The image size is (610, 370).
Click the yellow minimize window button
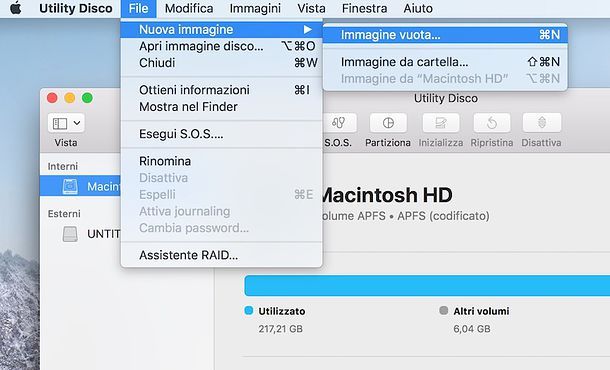tap(70, 98)
